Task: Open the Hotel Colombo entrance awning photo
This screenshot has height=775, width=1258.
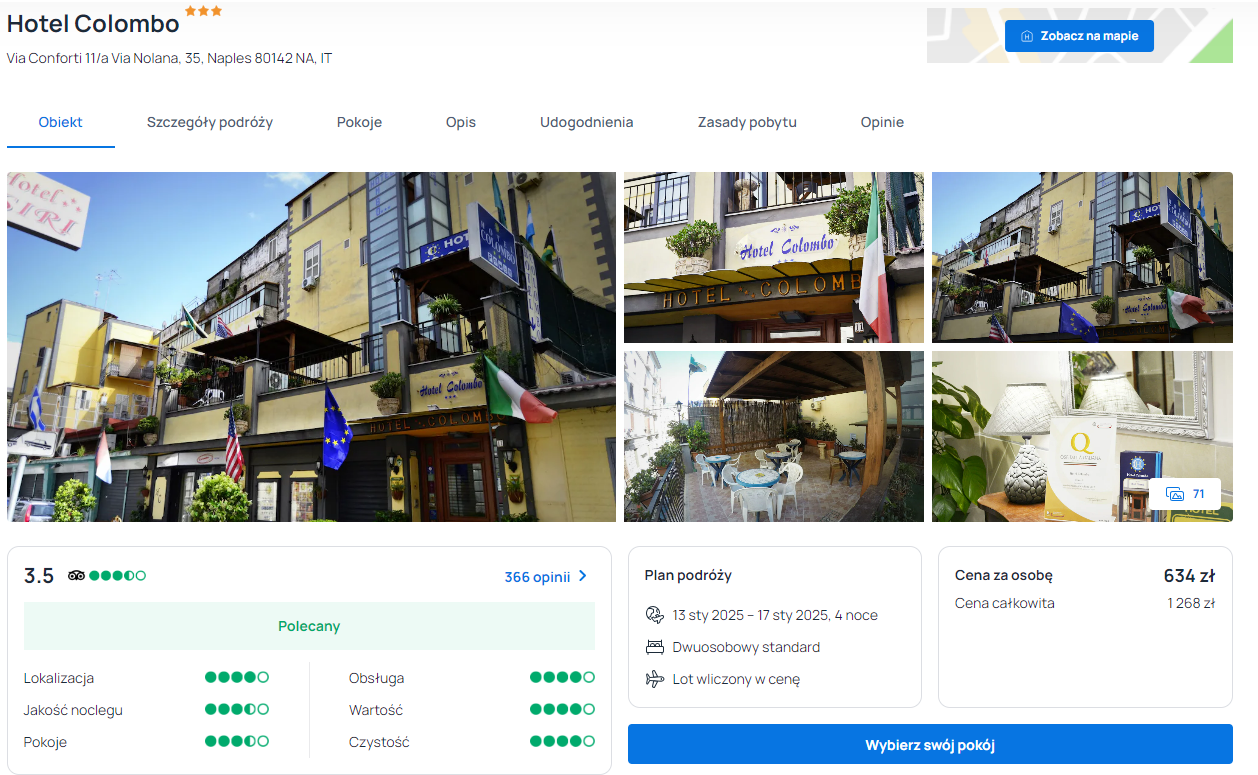Action: (x=774, y=257)
